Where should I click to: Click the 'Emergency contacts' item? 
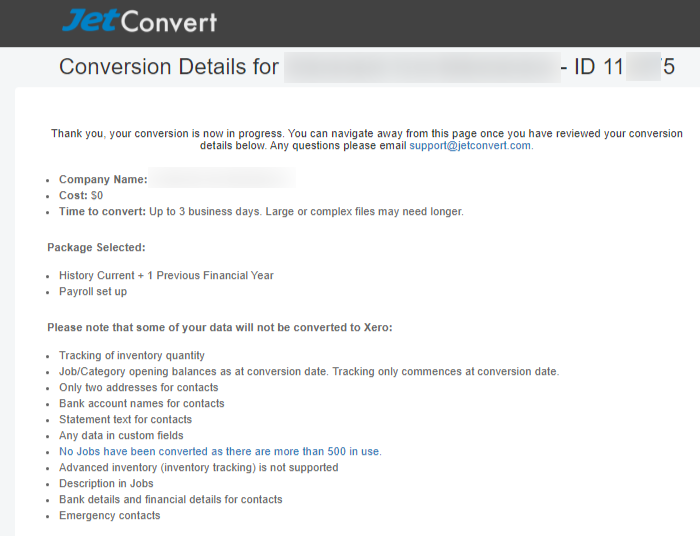(109, 515)
